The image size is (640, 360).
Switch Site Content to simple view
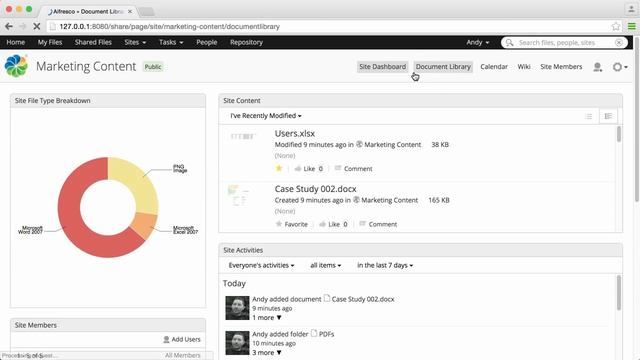tap(588, 116)
